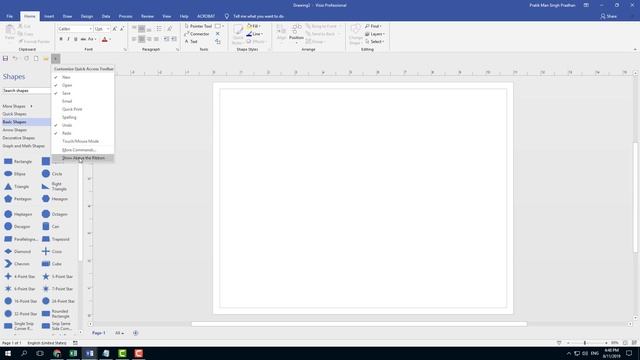The width and height of the screenshot is (640, 360).
Task: Pick the Pentagon shape
Action: click(18, 199)
